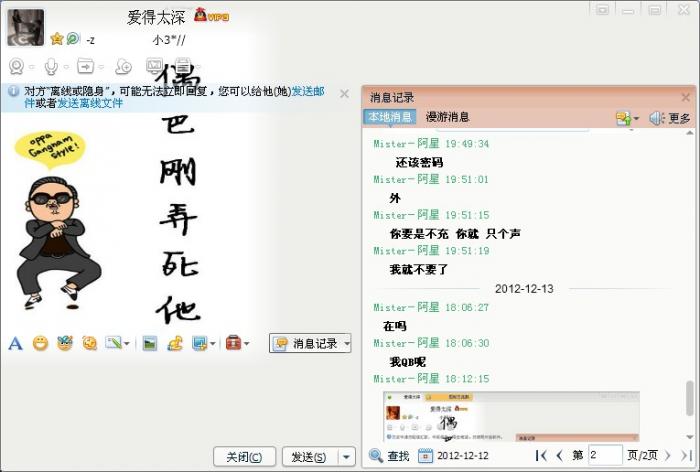Click the yellow star icon under the avatar
This screenshot has height=472, width=700.
(57, 39)
